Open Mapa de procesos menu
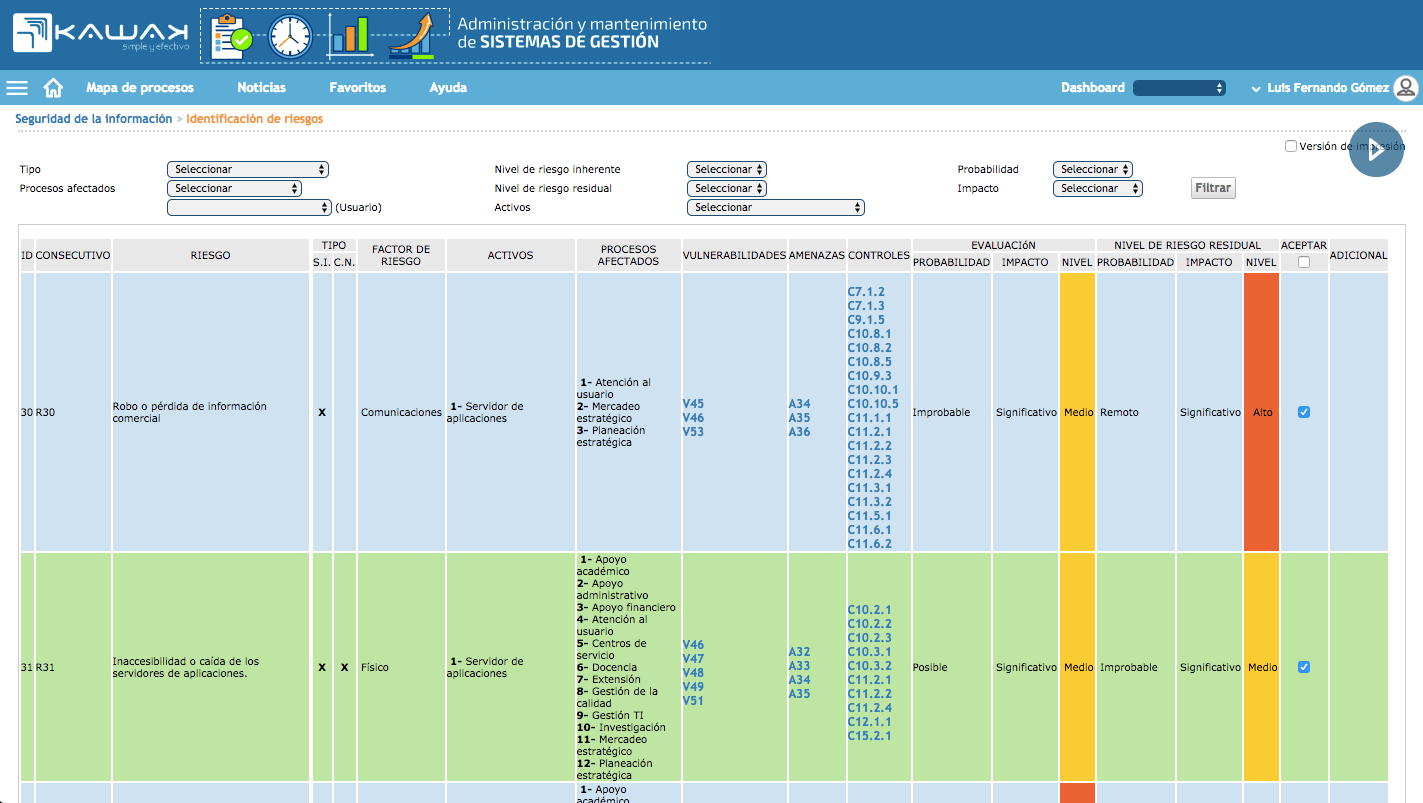Screen dimensions: 1423x803 [140, 88]
